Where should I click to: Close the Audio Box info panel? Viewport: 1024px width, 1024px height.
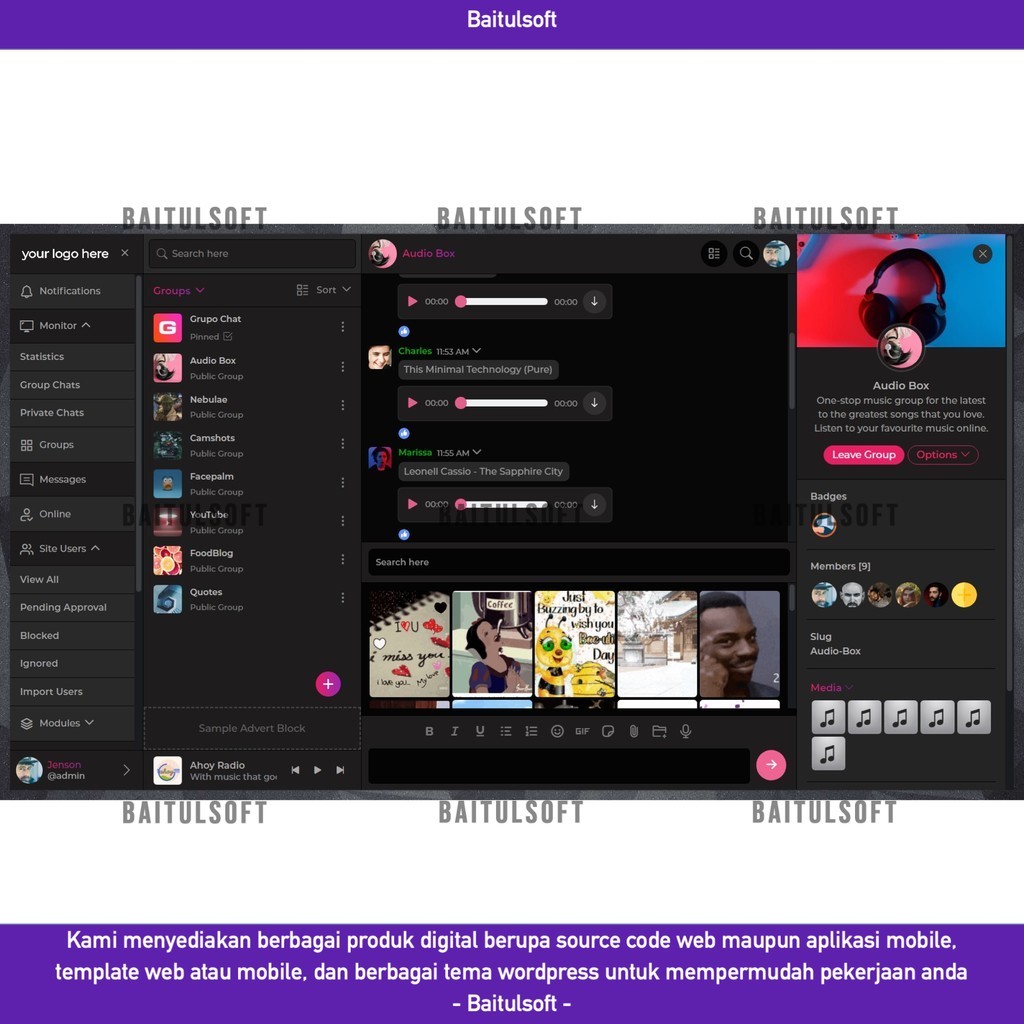(x=982, y=254)
